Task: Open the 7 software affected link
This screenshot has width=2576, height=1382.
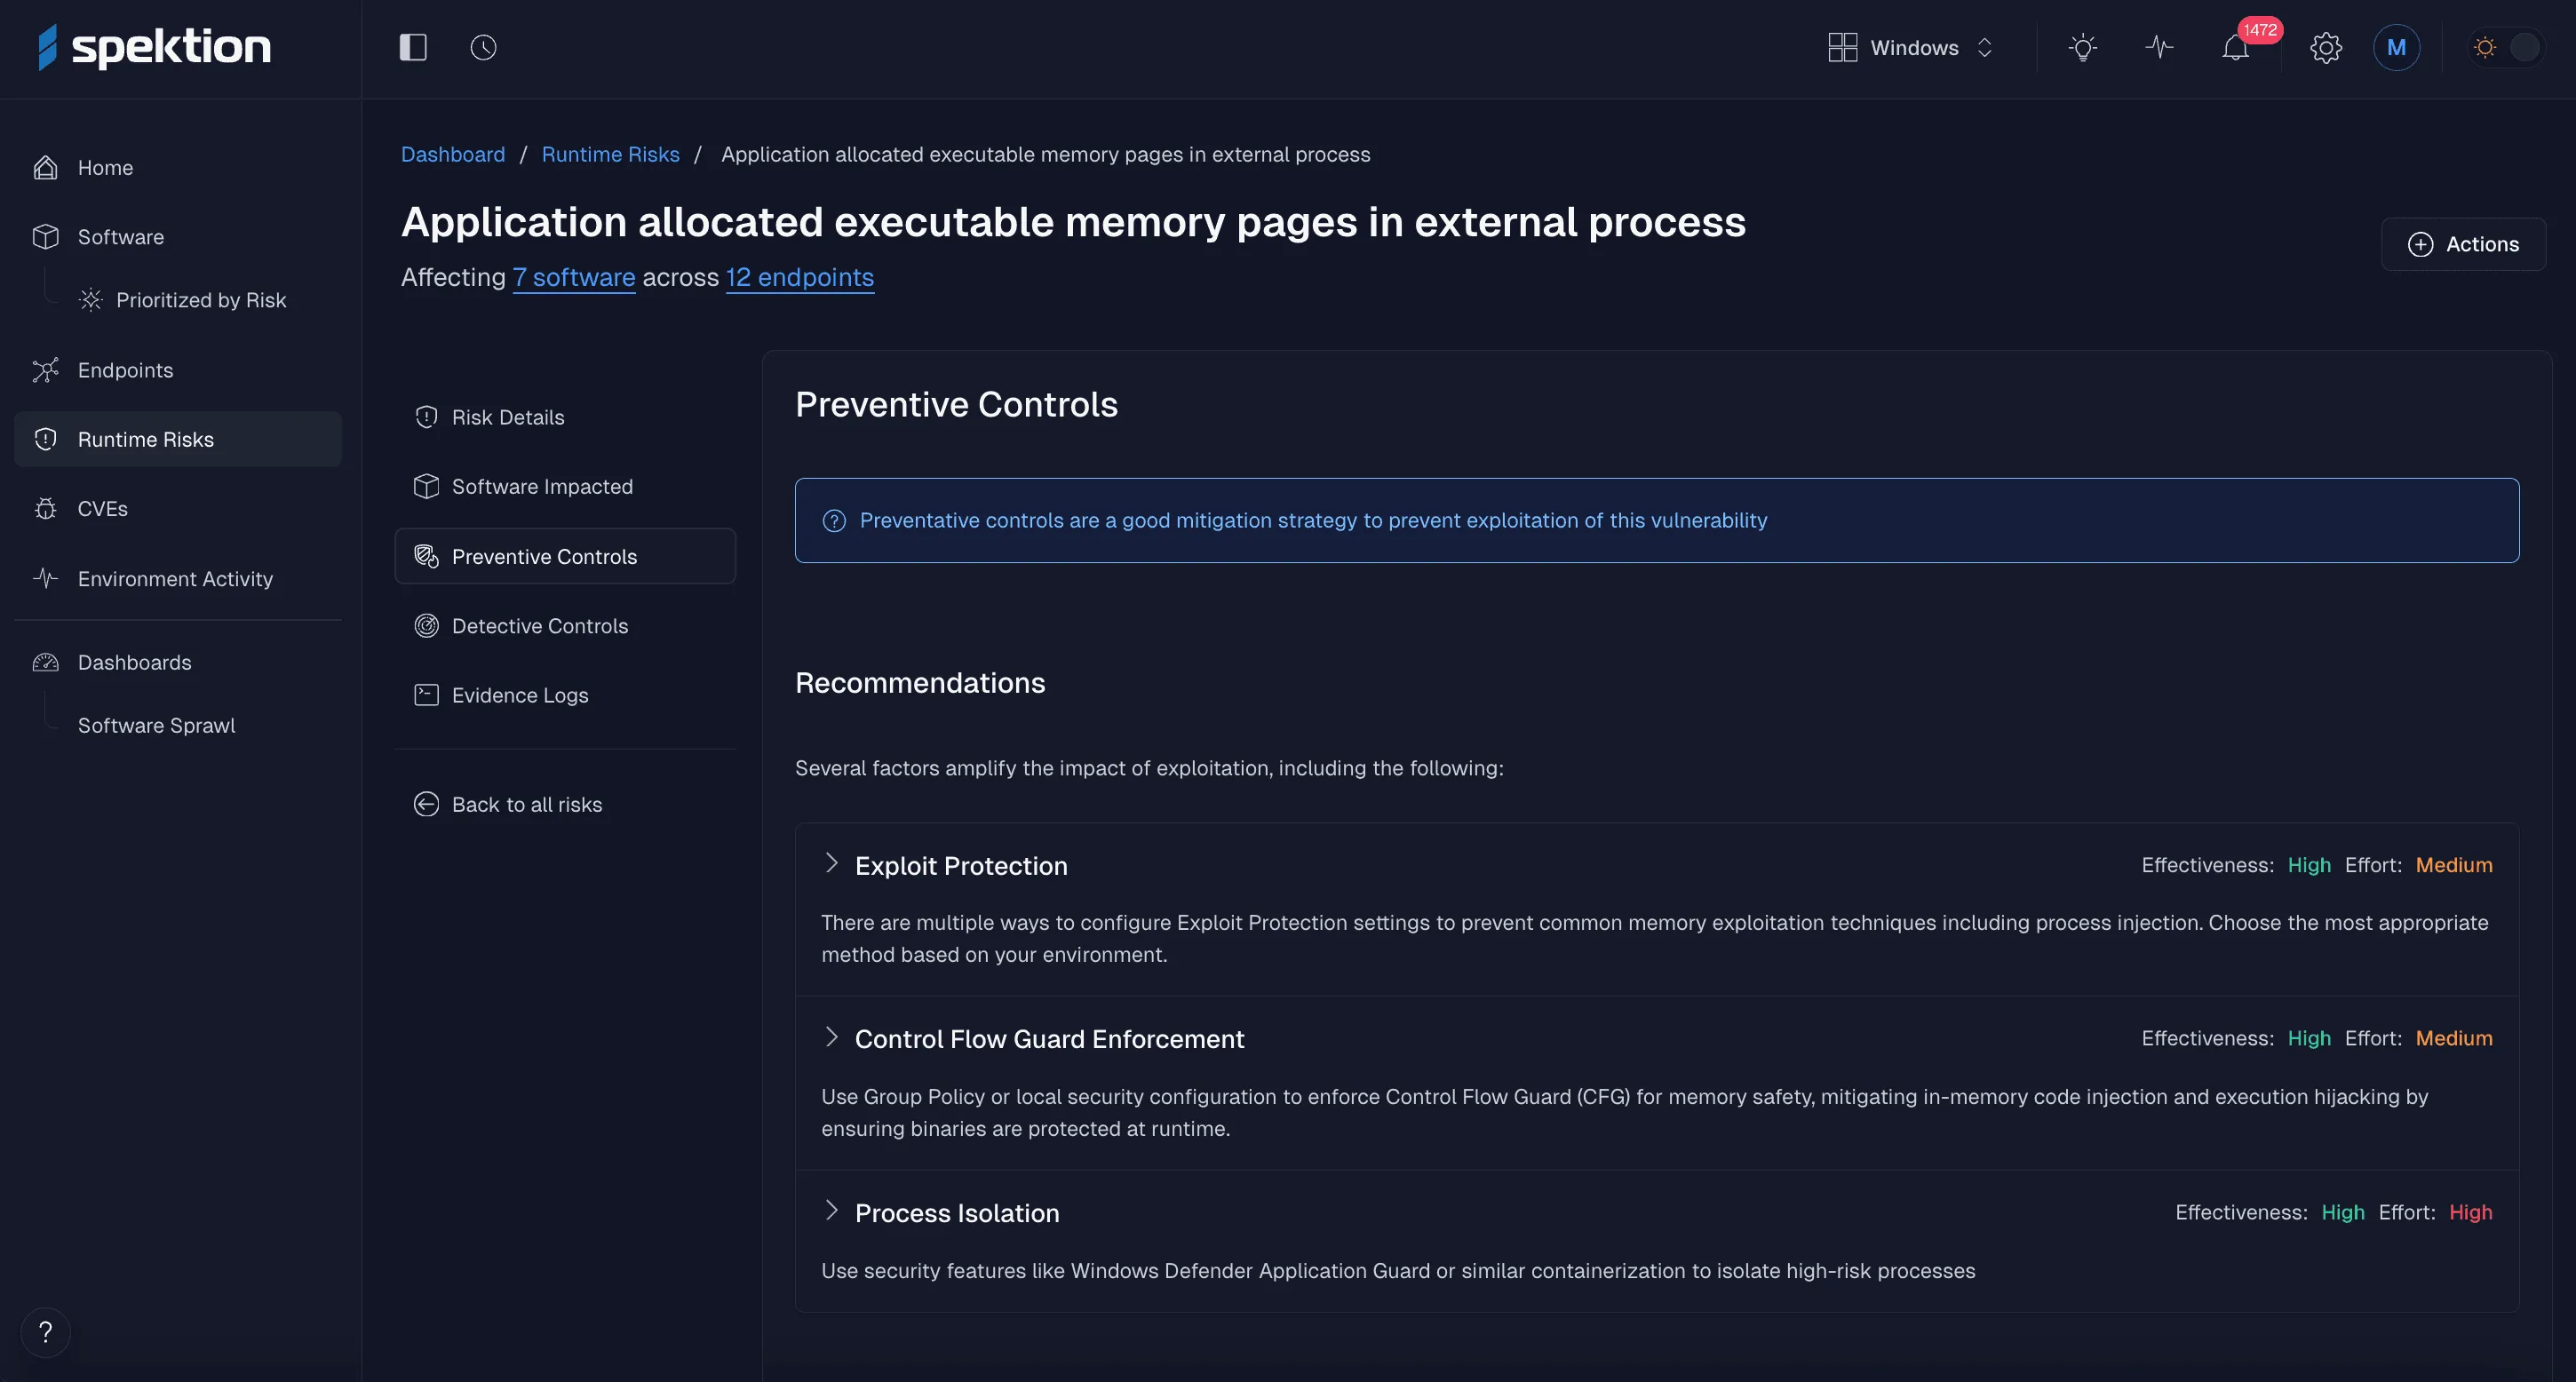Action: coord(574,277)
